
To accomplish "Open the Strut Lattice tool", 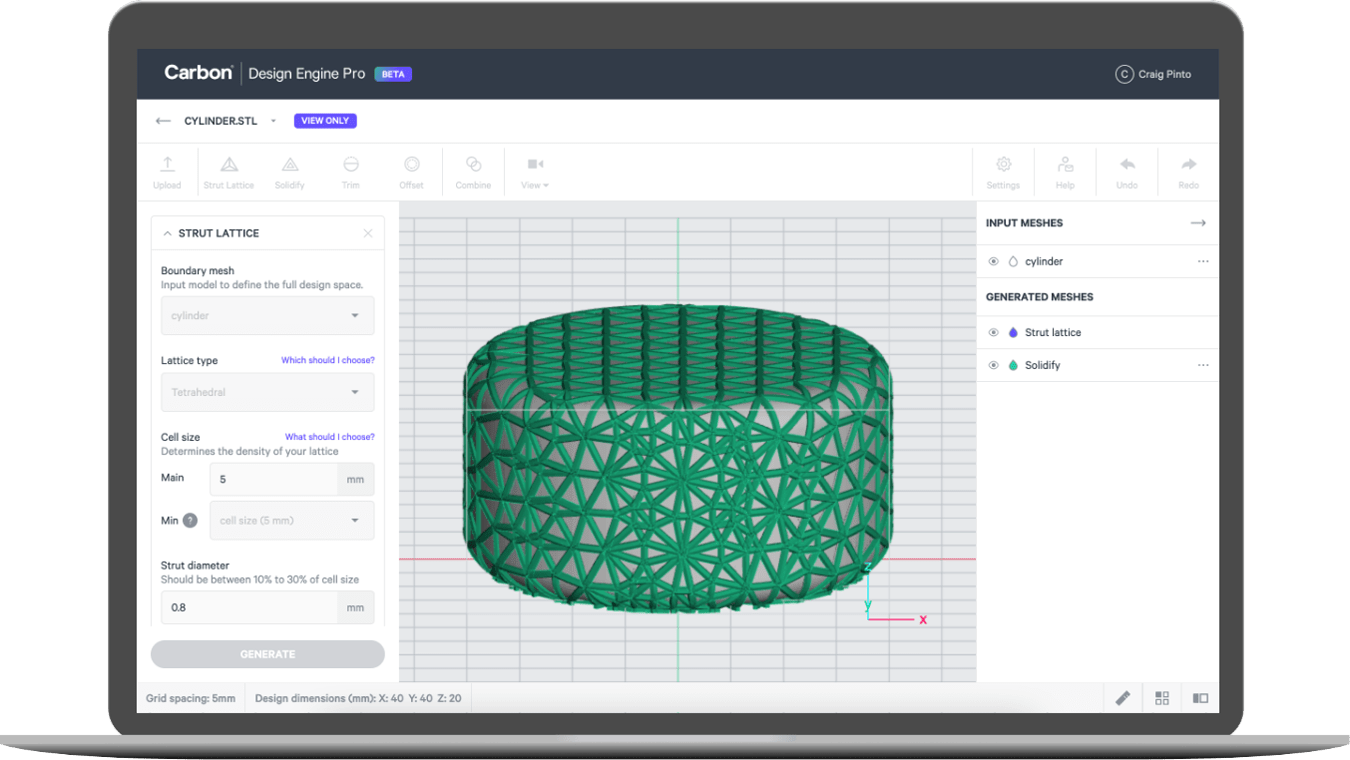I will pyautogui.click(x=228, y=171).
